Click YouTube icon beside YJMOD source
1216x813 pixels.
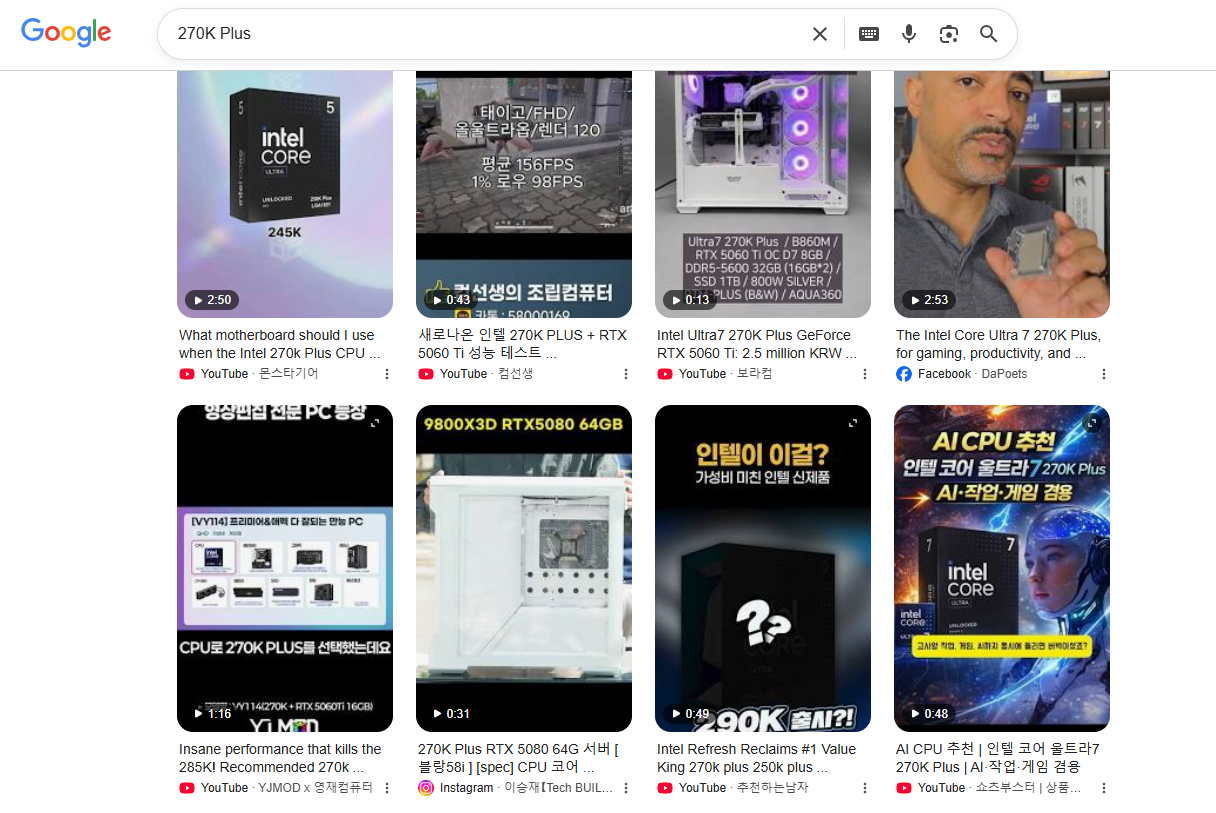[187, 788]
